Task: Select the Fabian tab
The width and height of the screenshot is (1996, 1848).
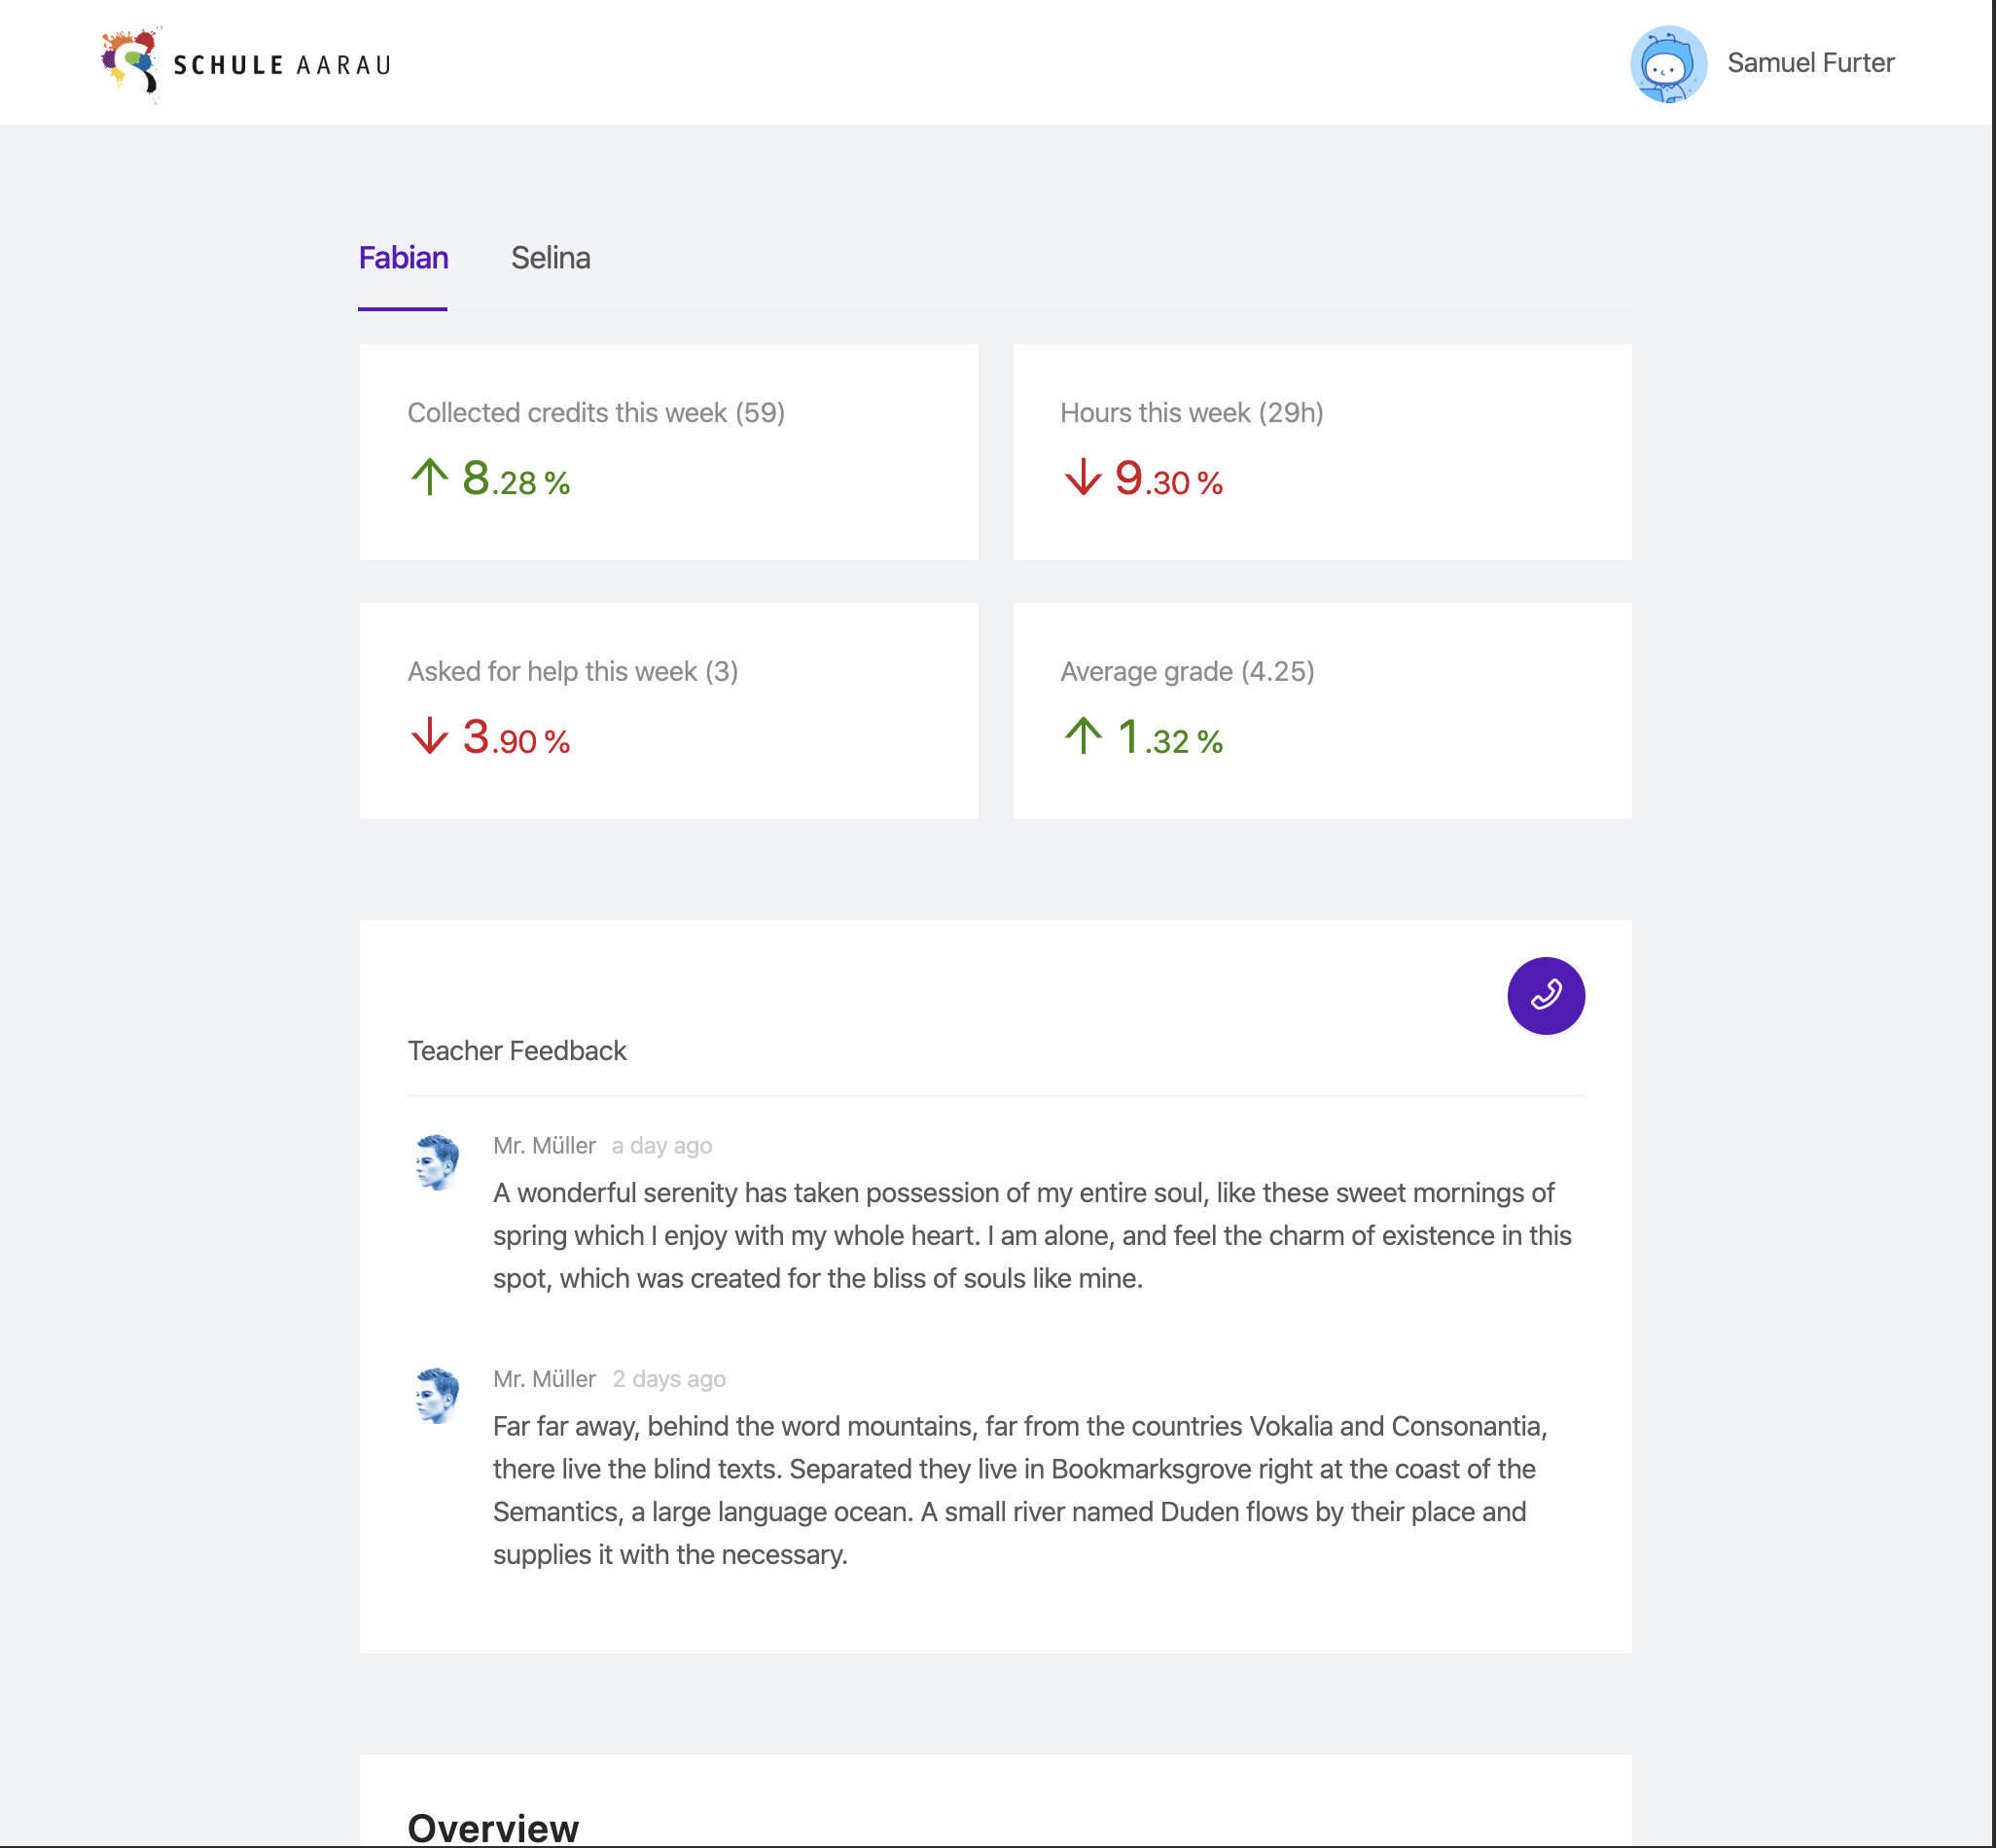Action: (x=403, y=258)
